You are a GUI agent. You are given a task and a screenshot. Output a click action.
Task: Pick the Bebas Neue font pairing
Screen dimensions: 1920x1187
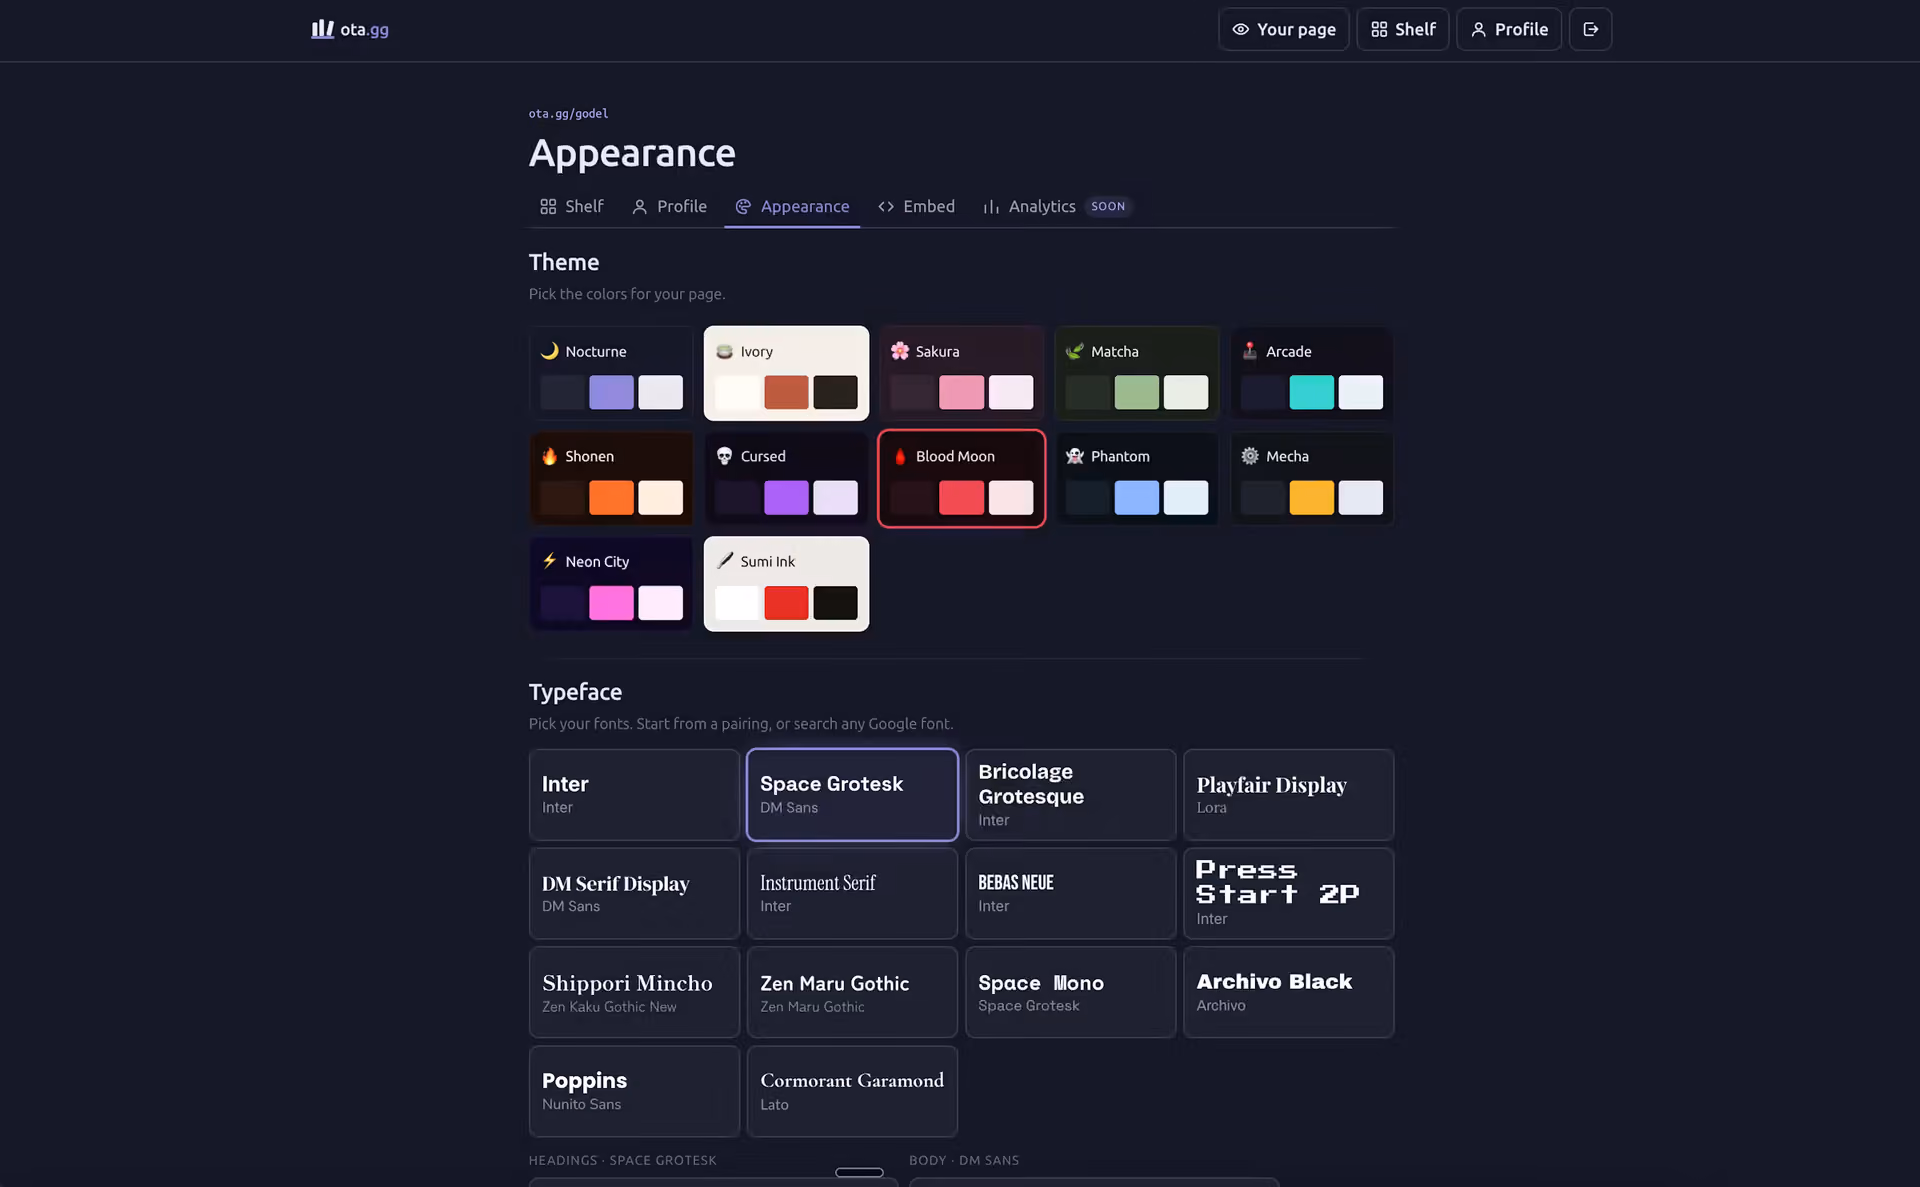pyautogui.click(x=1070, y=893)
